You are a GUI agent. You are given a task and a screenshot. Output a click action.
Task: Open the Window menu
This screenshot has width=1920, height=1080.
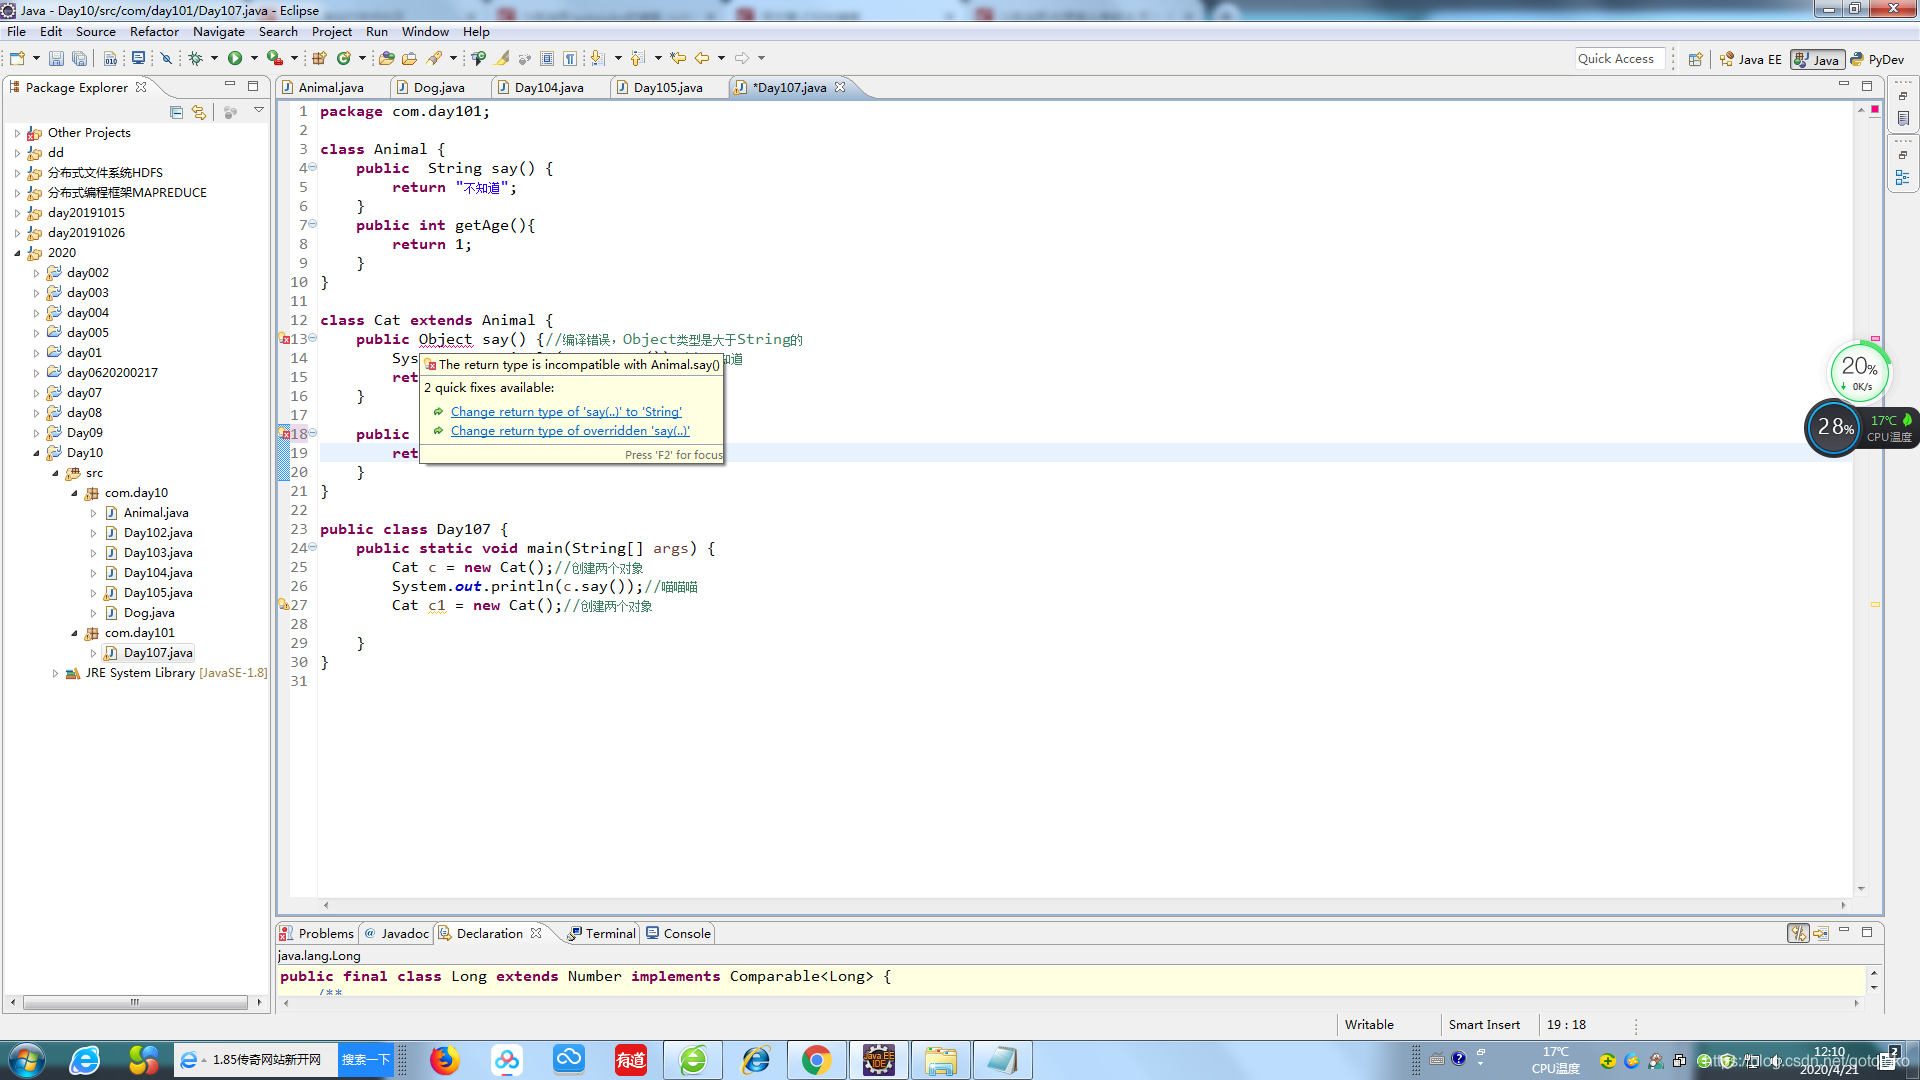[425, 31]
